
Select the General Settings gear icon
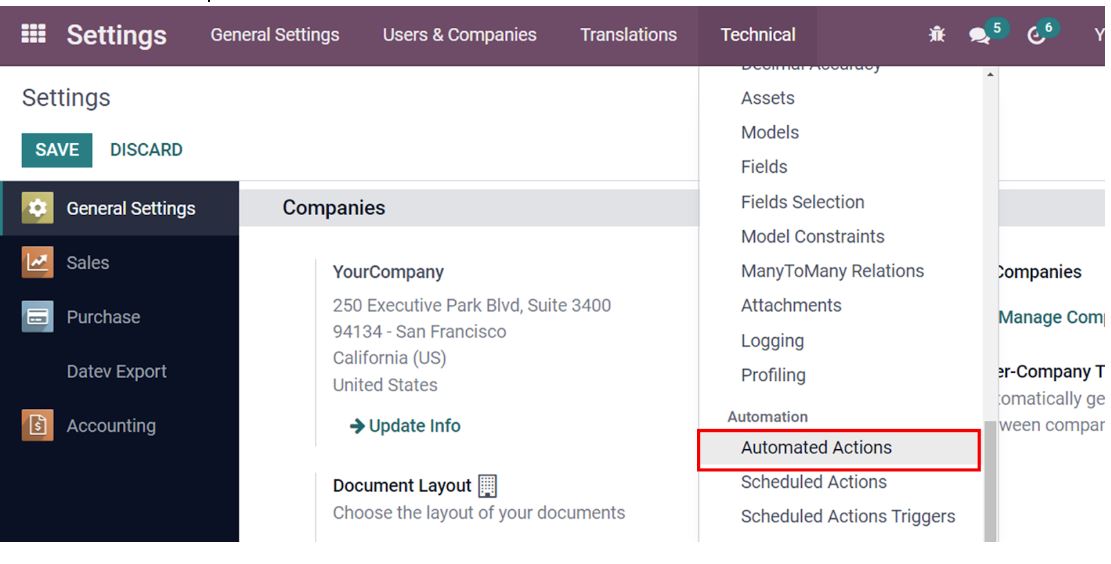[x=38, y=208]
